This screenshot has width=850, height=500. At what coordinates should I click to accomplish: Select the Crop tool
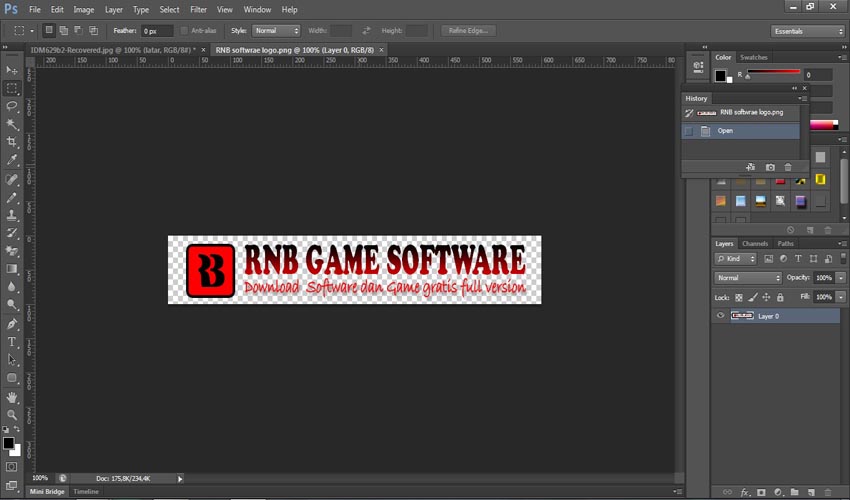[x=12, y=142]
